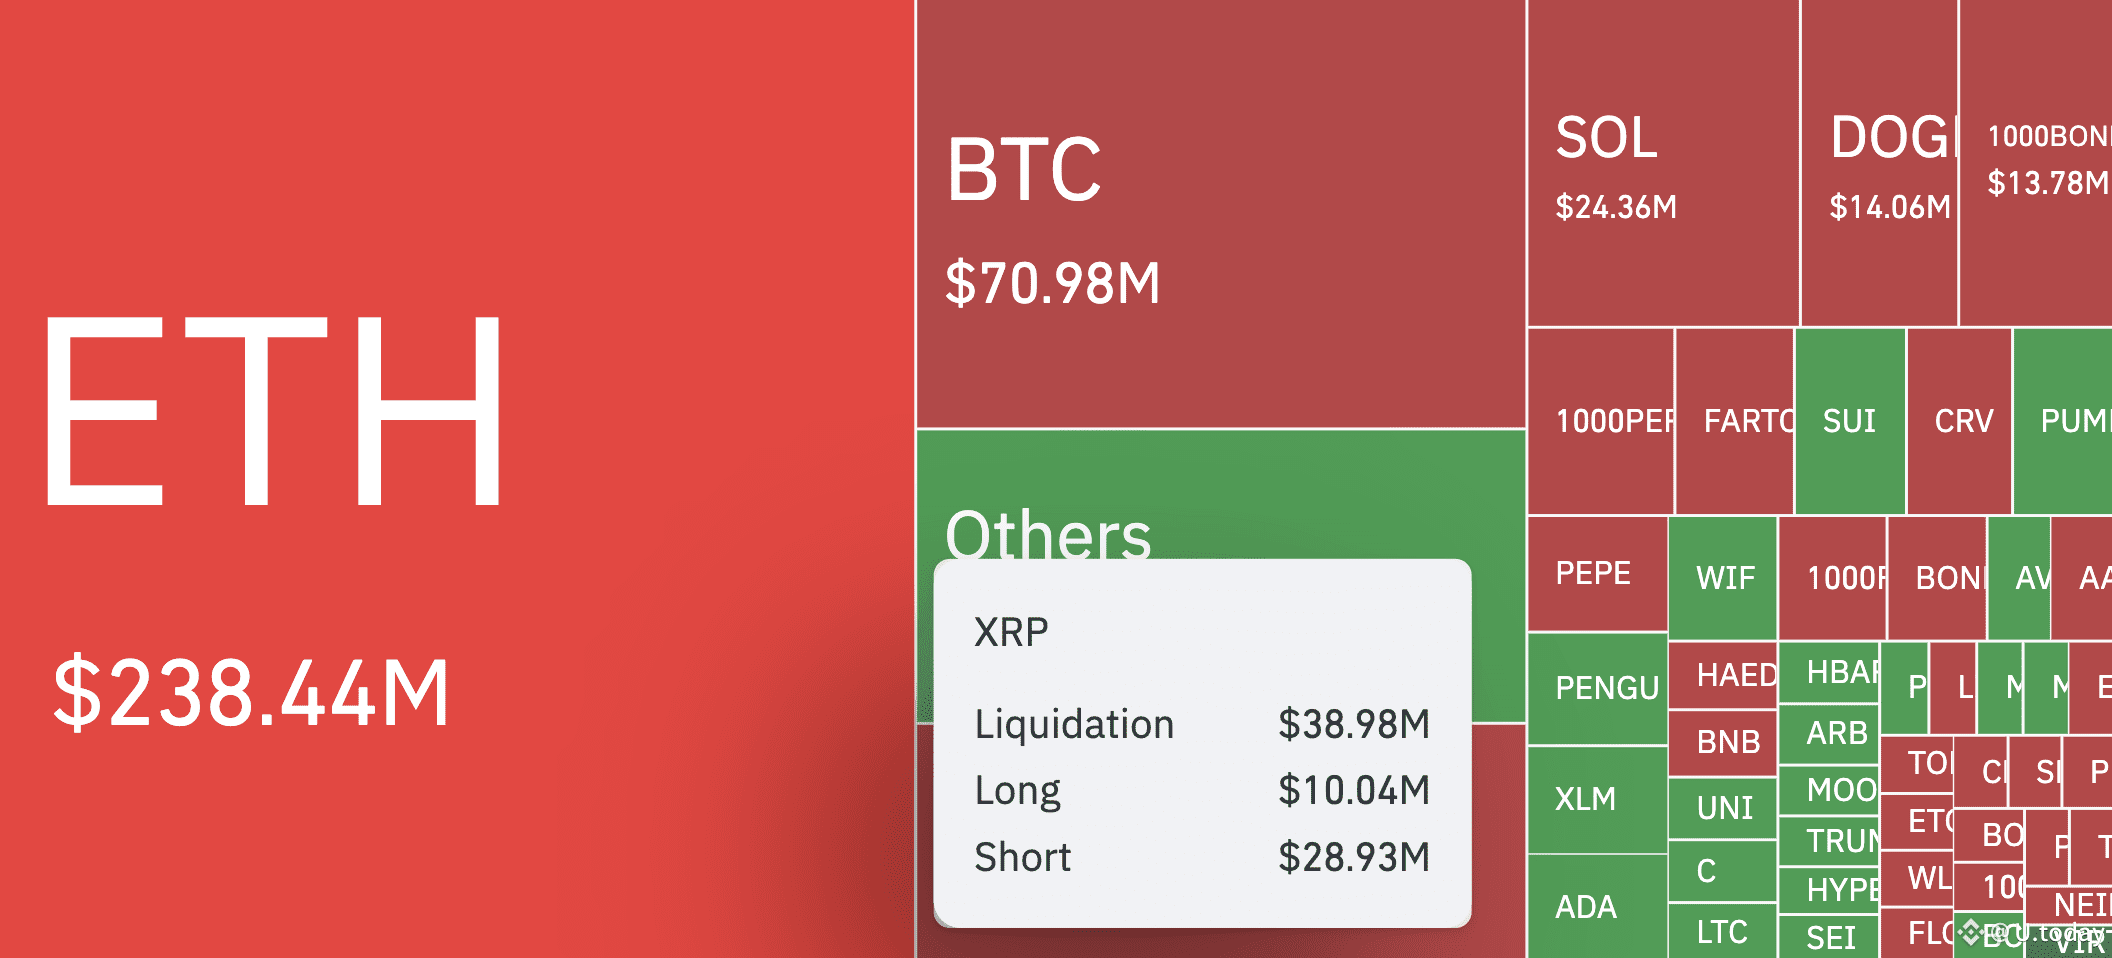Select the green SUI tile

point(1849,421)
